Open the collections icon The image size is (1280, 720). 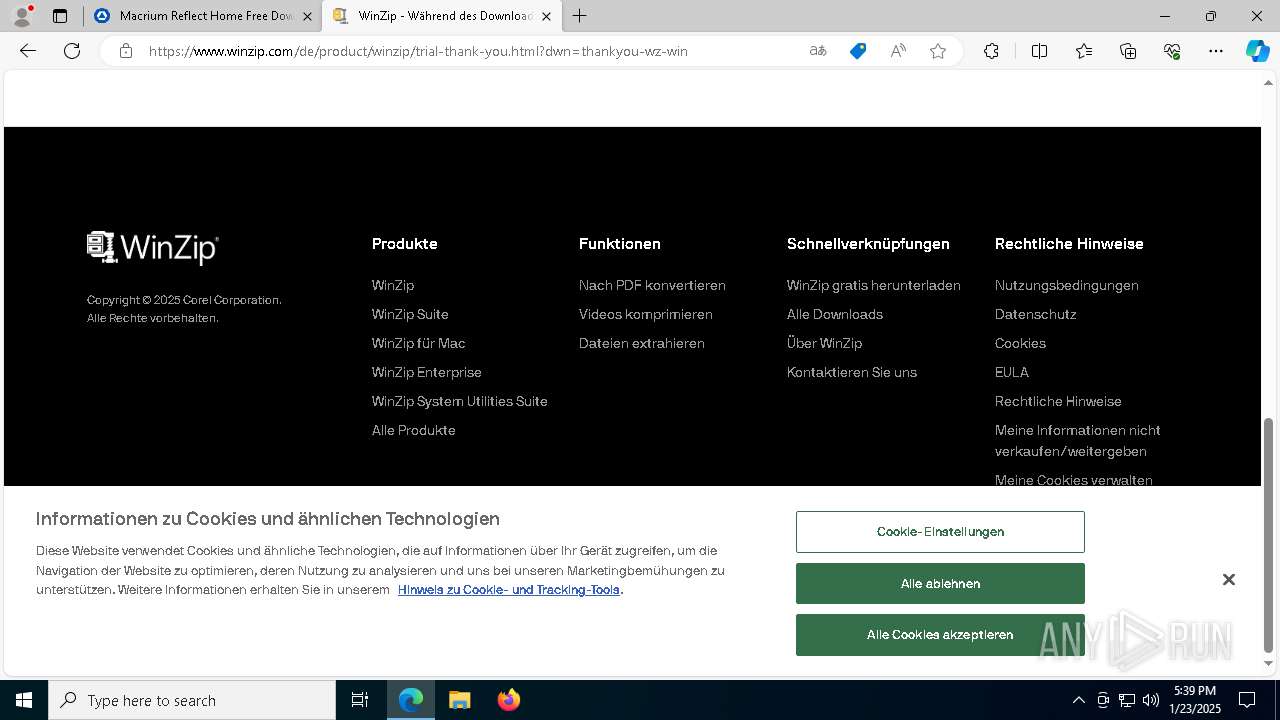coord(1128,51)
